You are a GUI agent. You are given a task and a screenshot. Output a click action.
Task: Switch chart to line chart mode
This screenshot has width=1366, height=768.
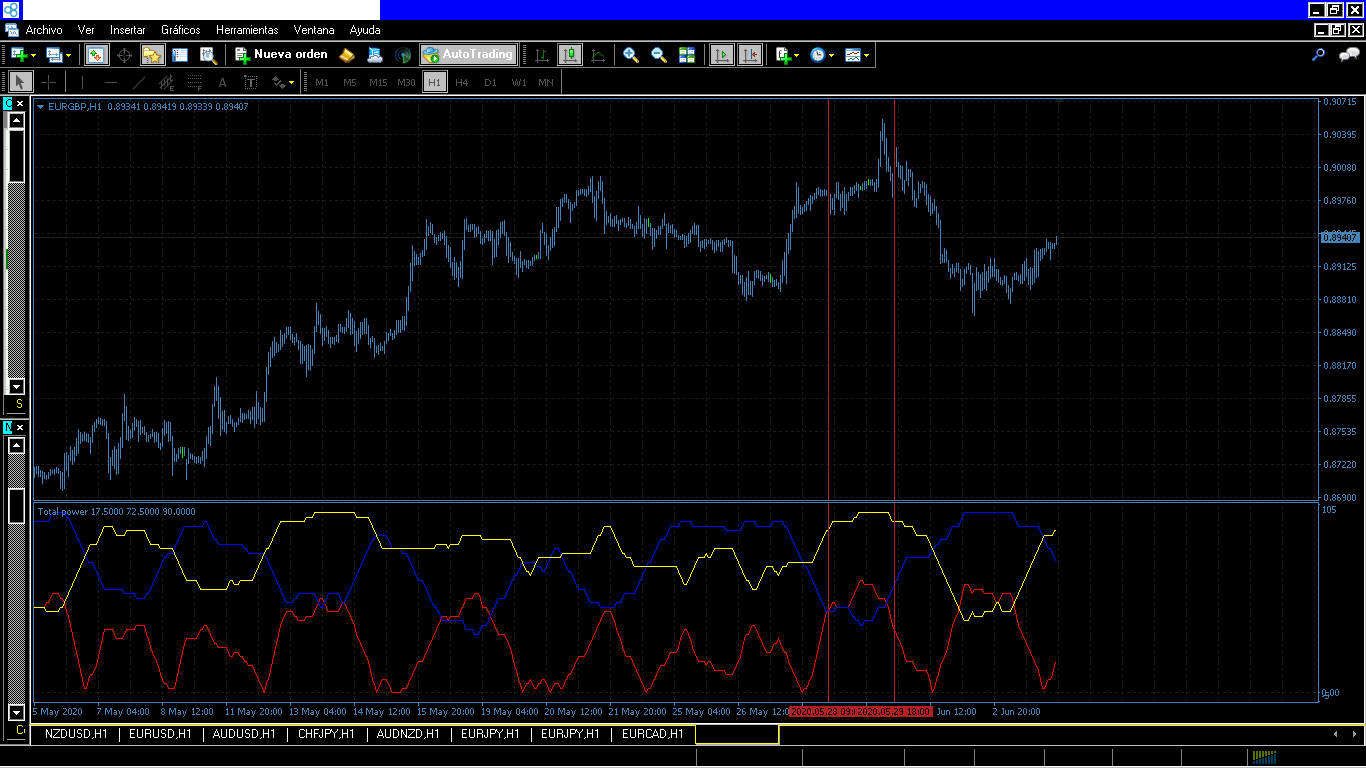click(x=598, y=55)
